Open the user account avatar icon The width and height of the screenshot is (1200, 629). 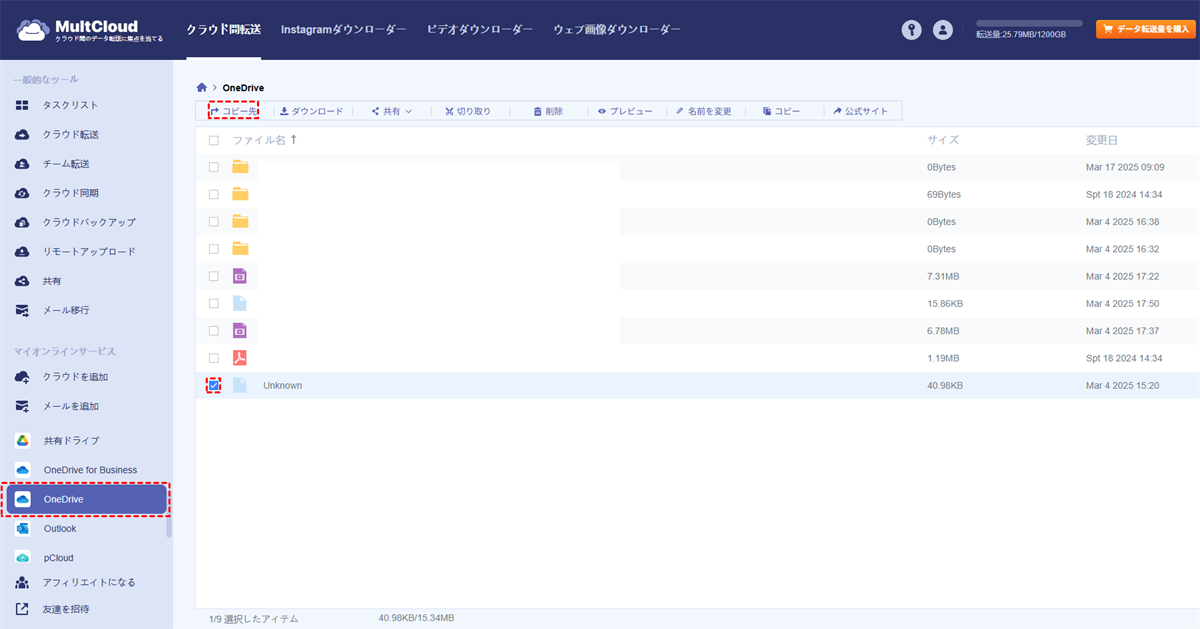coord(942,30)
